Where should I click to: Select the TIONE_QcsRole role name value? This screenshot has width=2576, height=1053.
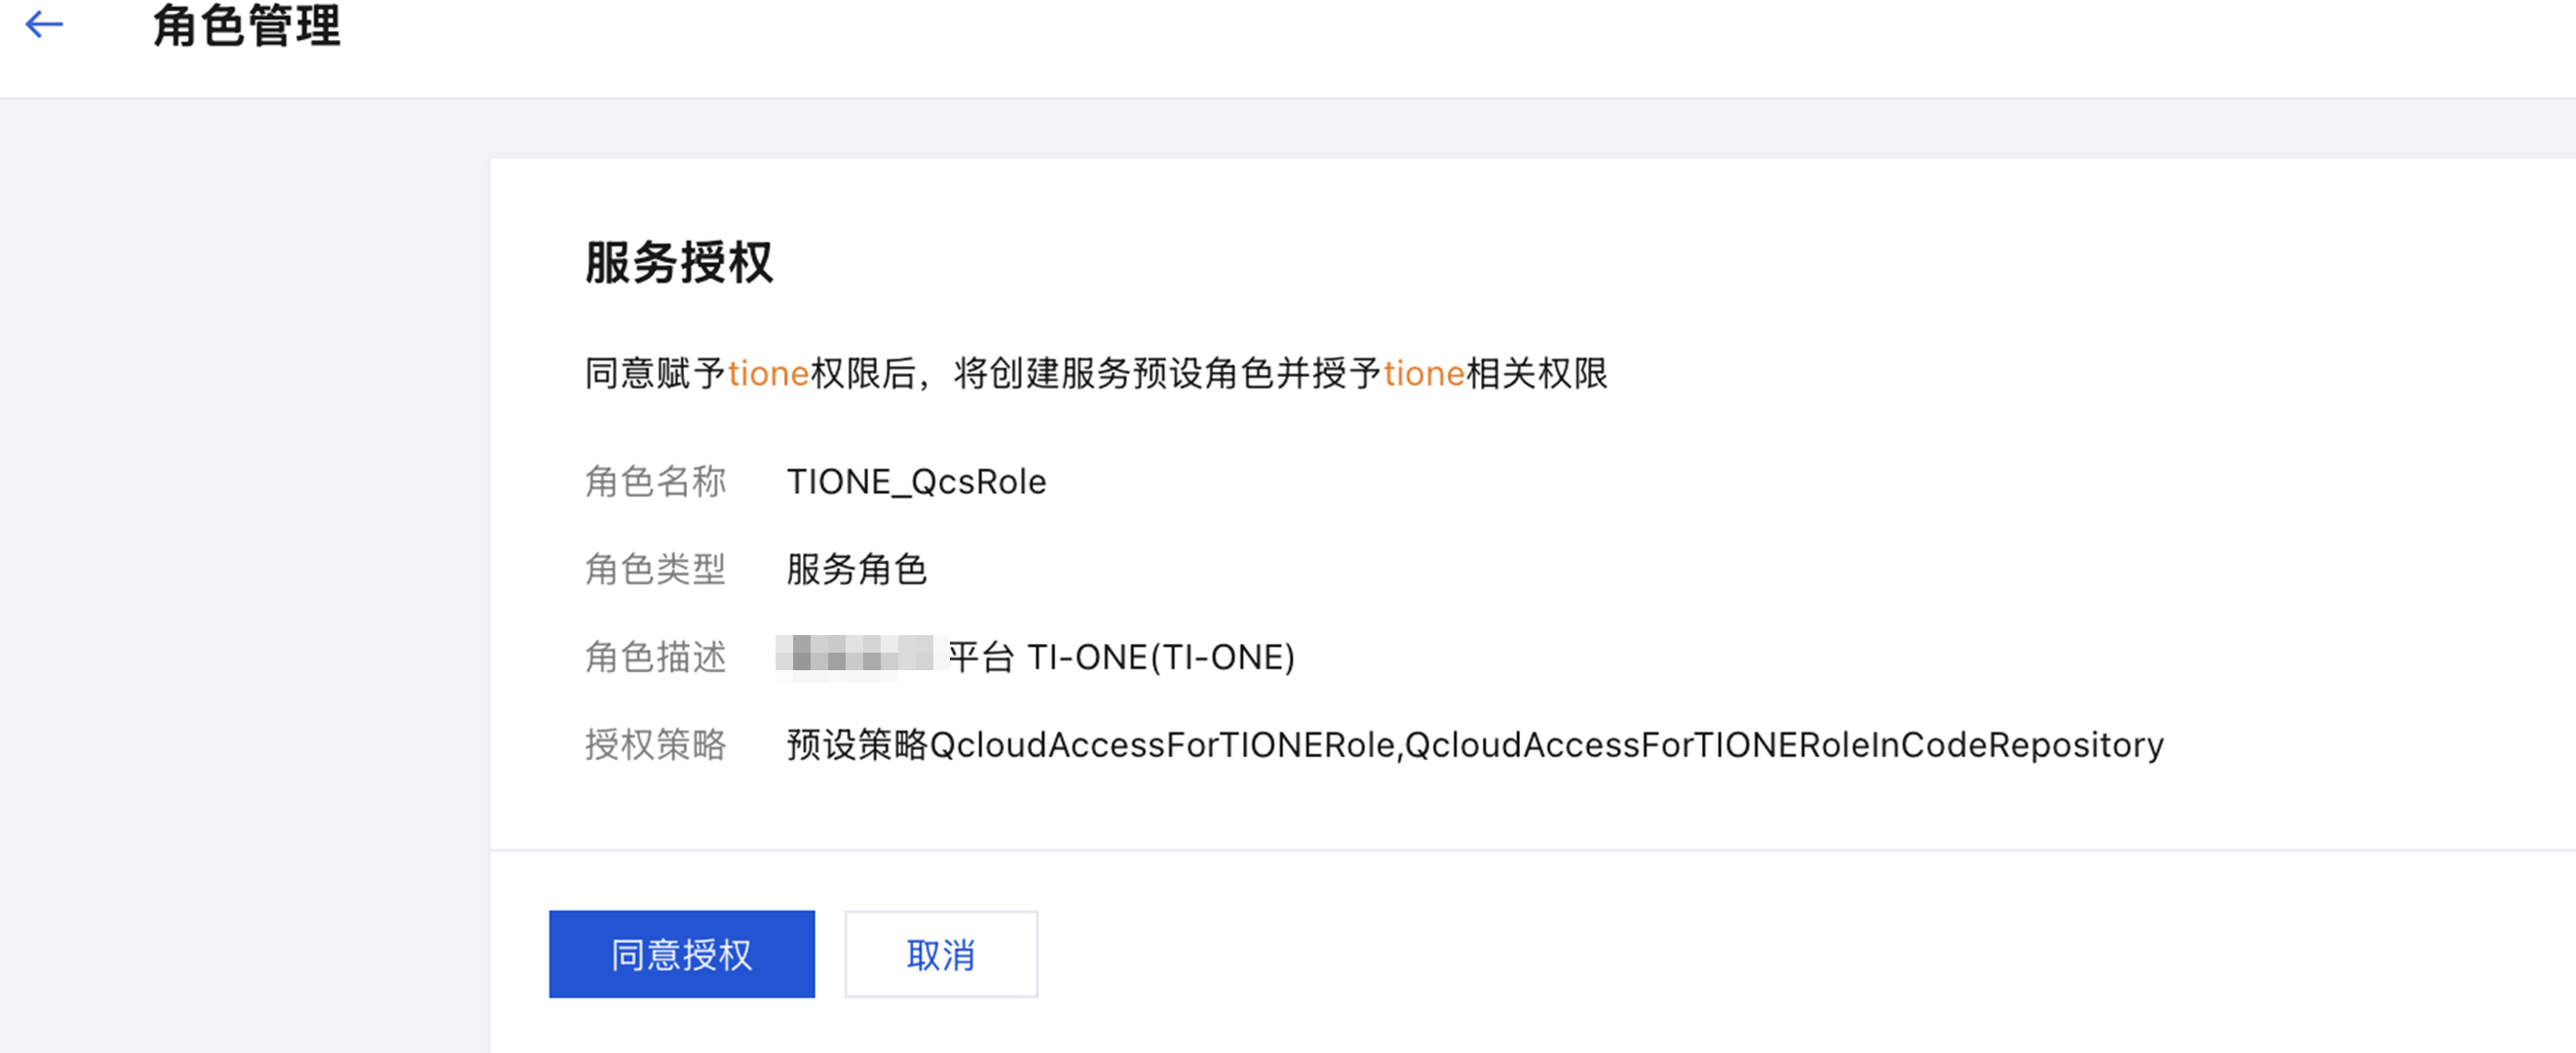(x=916, y=482)
